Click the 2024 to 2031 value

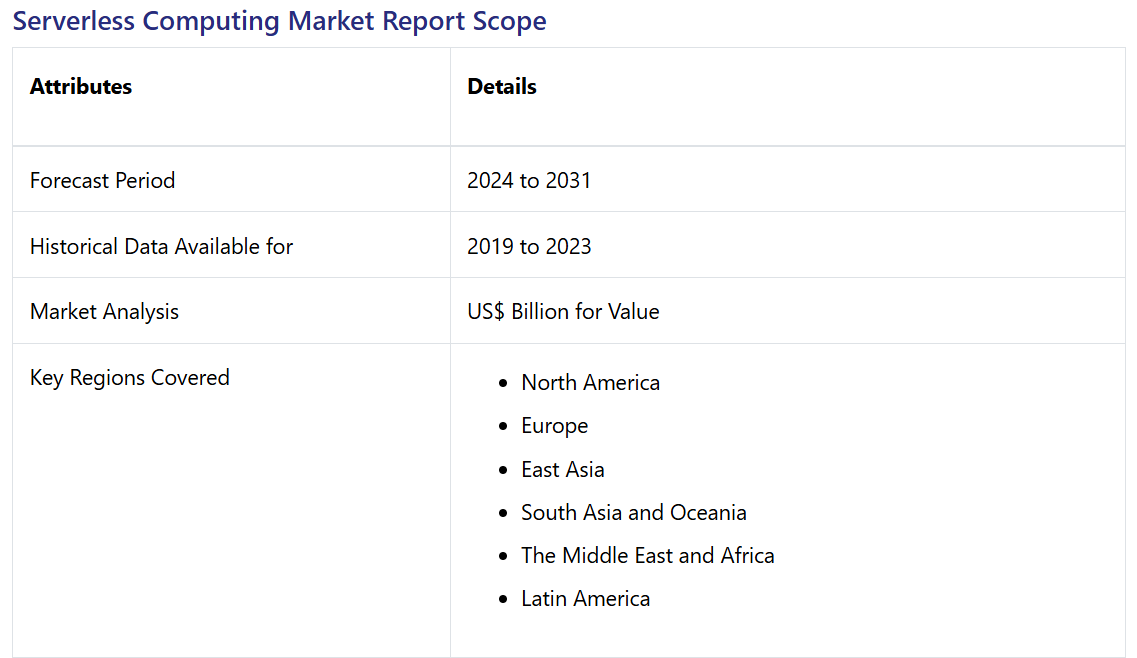[529, 181]
